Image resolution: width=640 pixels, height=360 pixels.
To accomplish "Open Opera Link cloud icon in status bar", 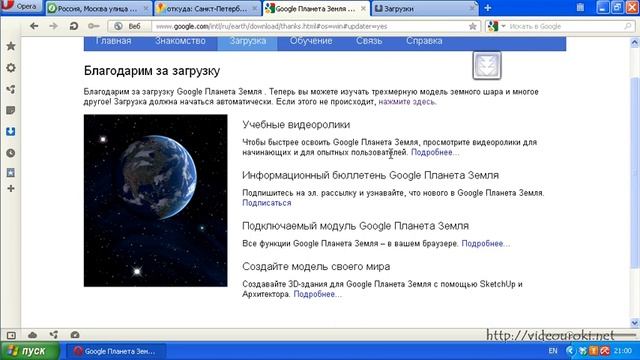I will pyautogui.click(x=32, y=335).
